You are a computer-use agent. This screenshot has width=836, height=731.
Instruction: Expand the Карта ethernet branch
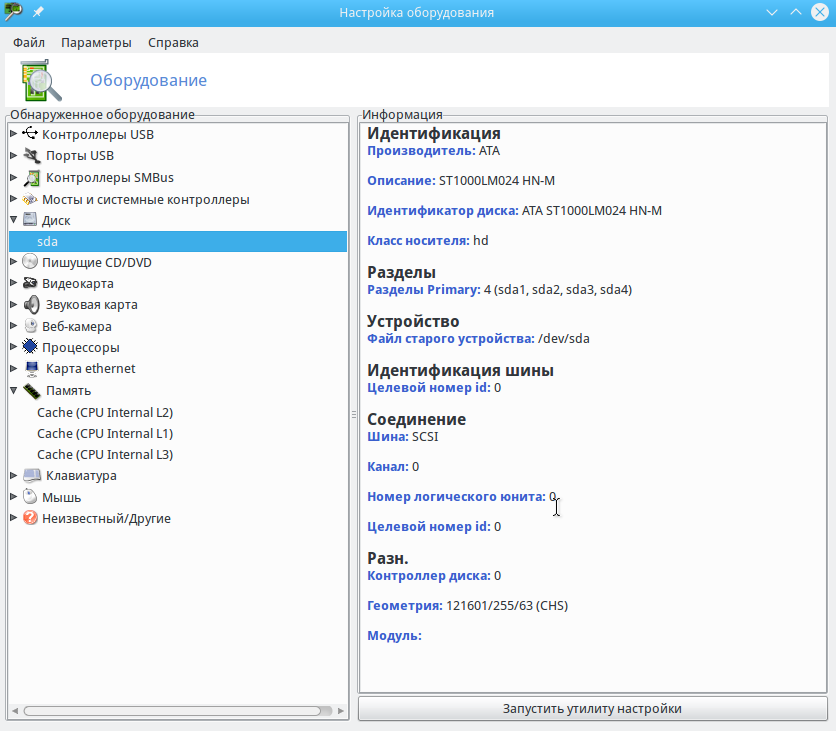click(14, 368)
